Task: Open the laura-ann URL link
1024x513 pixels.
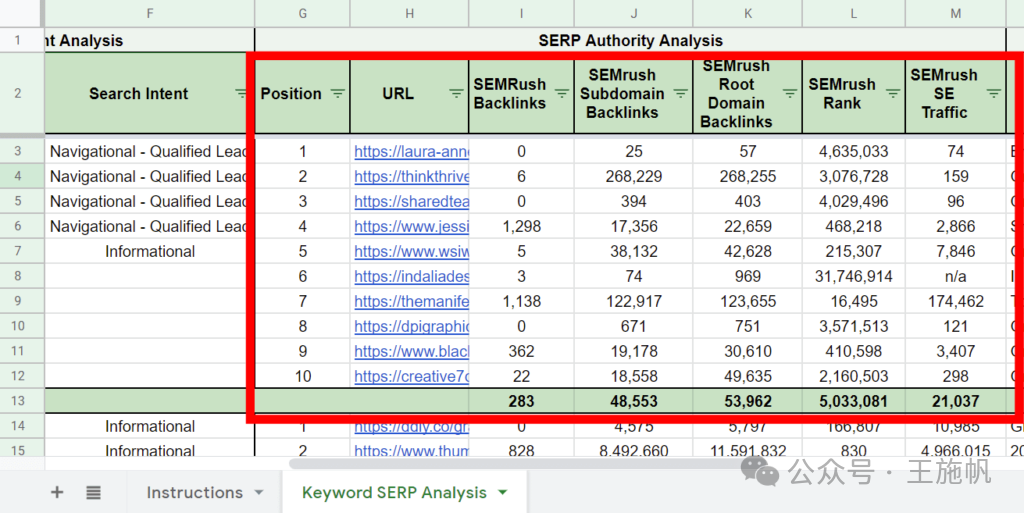Action: tap(411, 151)
